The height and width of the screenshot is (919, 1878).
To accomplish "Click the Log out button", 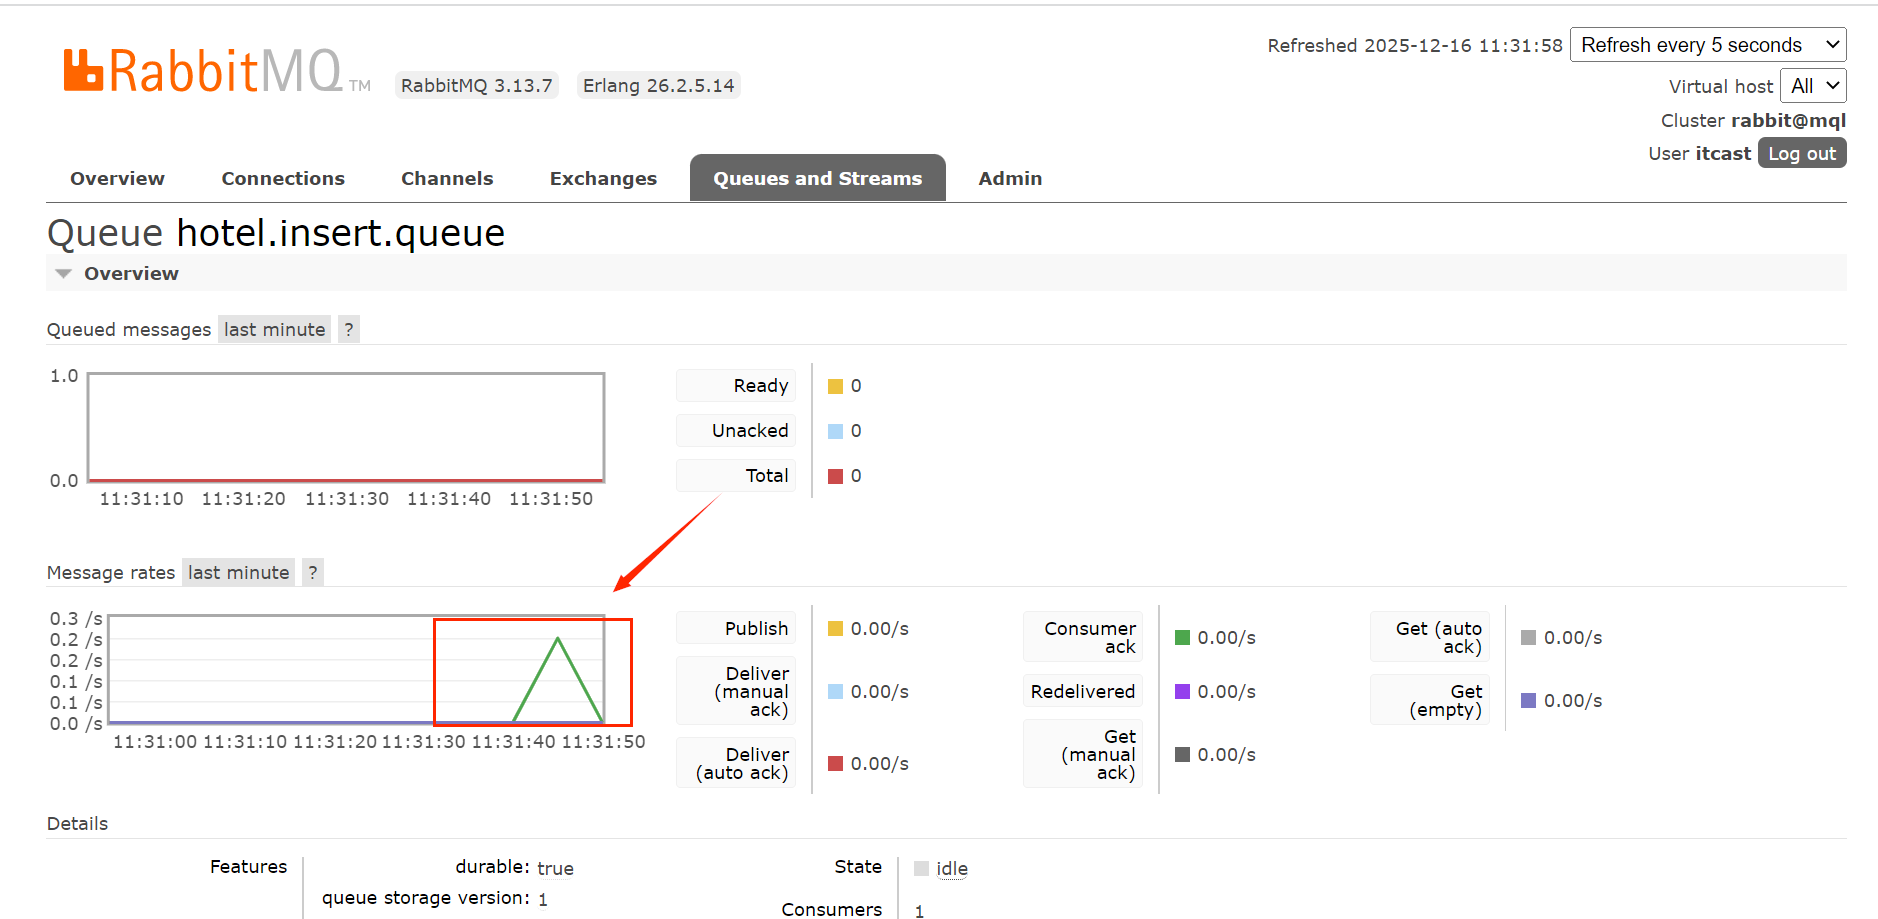I will (x=1802, y=153).
